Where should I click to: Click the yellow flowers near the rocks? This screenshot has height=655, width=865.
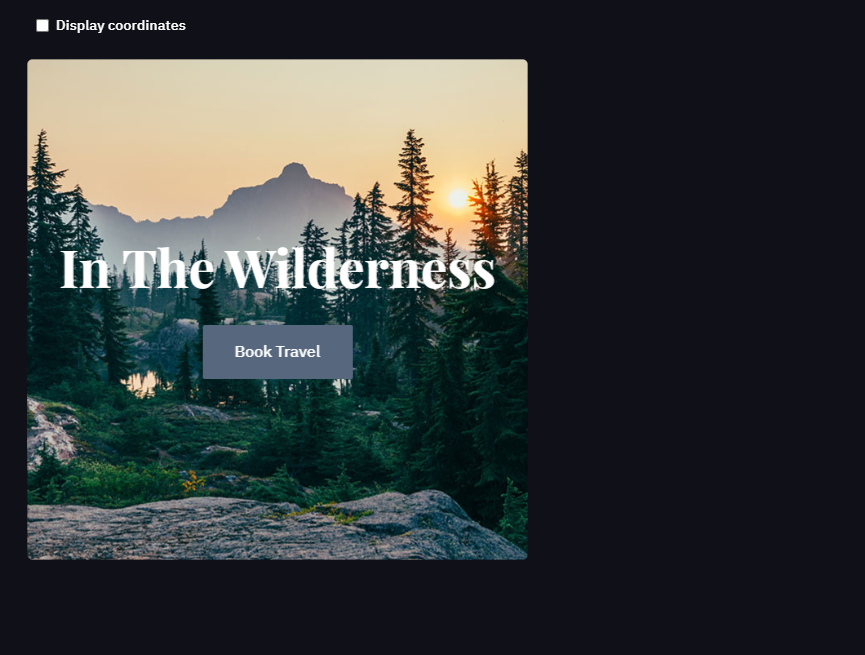tap(192, 481)
